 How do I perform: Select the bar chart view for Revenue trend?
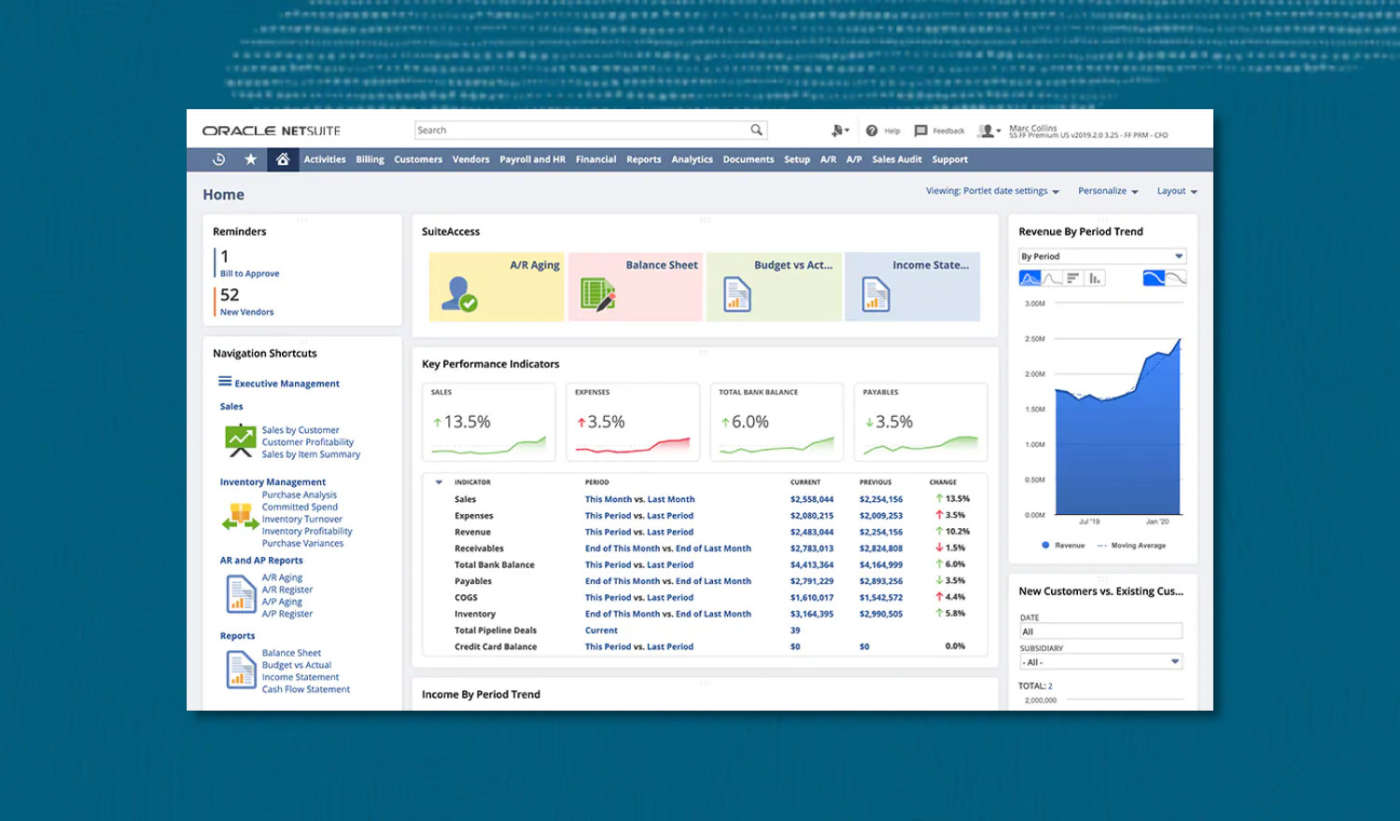coord(1095,278)
